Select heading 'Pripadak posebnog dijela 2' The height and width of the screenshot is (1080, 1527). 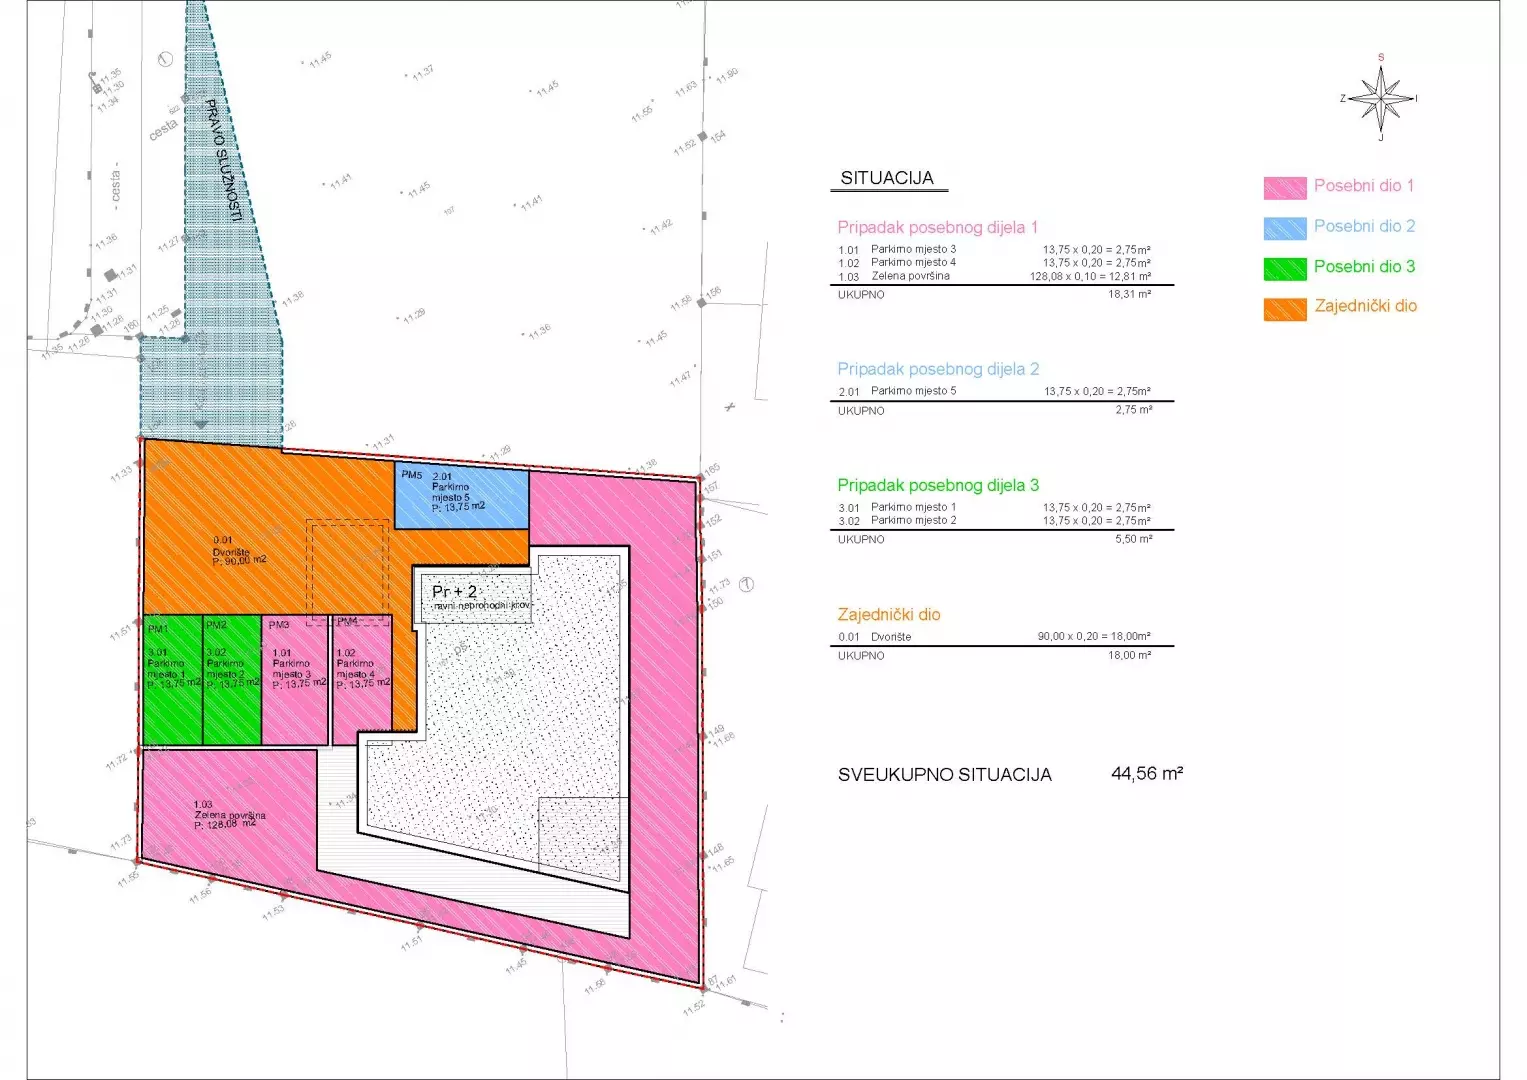pos(938,369)
